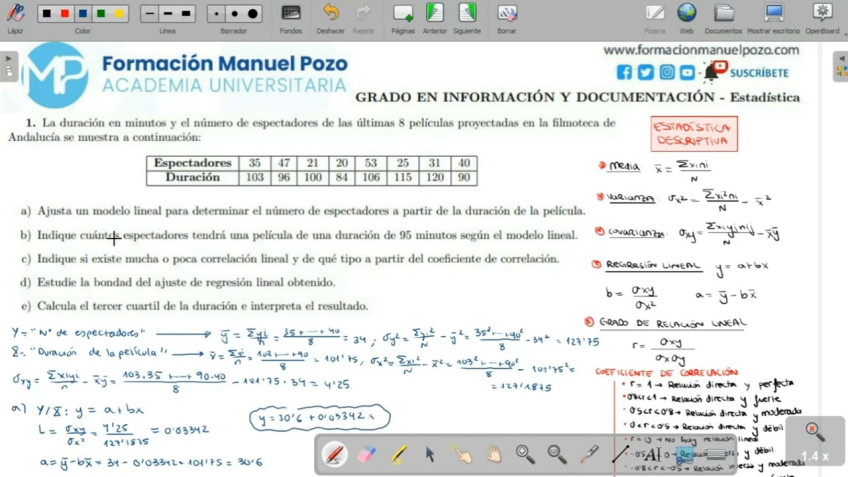Open the OpenBoard main menu
This screenshot has height=477, width=848.
coord(822,14)
